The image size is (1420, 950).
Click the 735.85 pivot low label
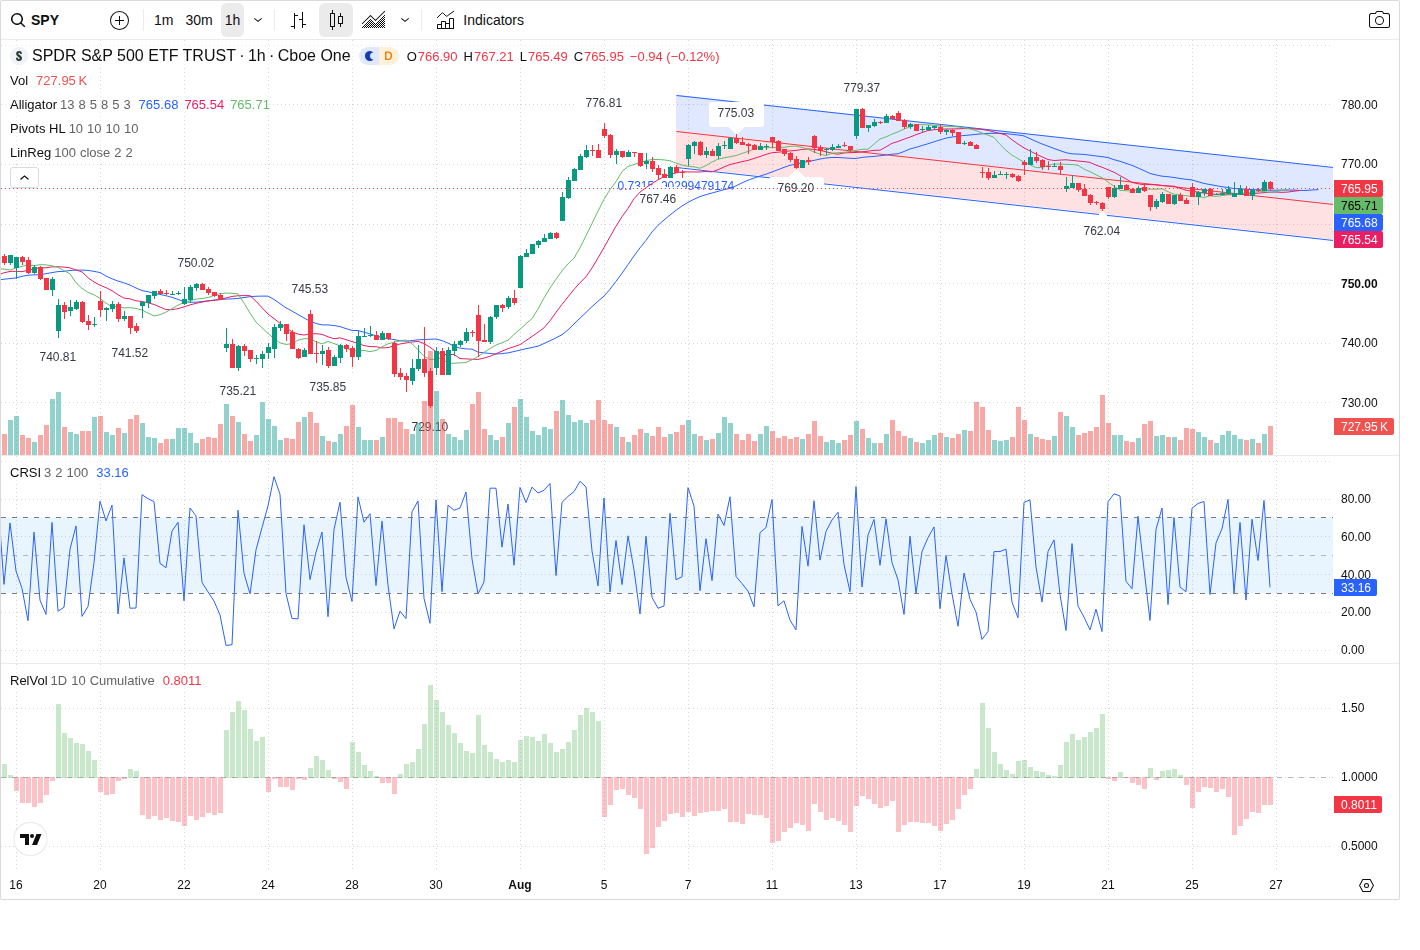coord(328,387)
